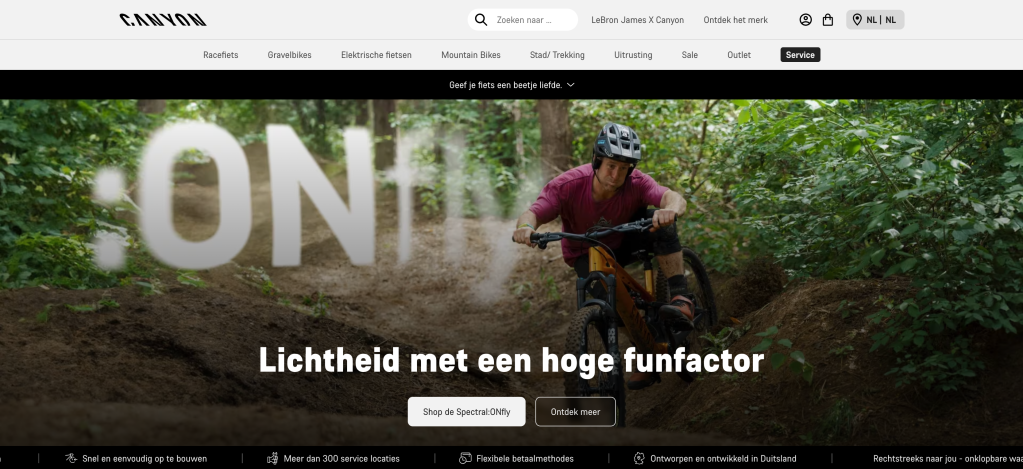Click Shop de Spectral:ONfly button
Viewport: 1023px width, 469px height.
pos(466,412)
